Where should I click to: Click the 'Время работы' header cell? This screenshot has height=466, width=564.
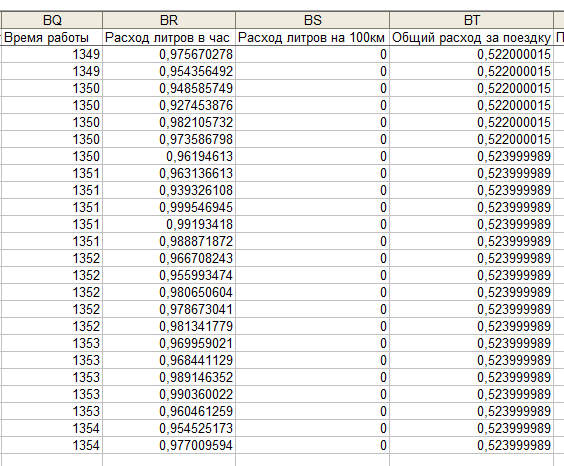(52, 37)
